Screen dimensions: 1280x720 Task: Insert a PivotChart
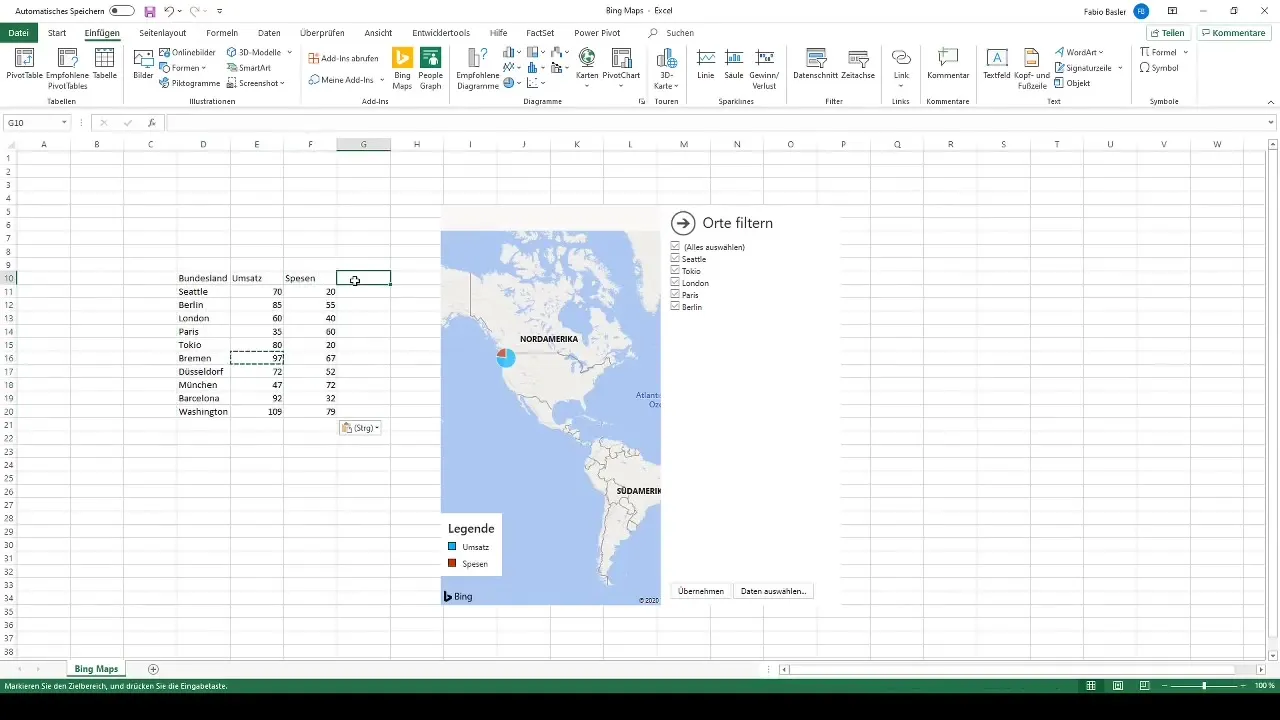click(x=621, y=64)
